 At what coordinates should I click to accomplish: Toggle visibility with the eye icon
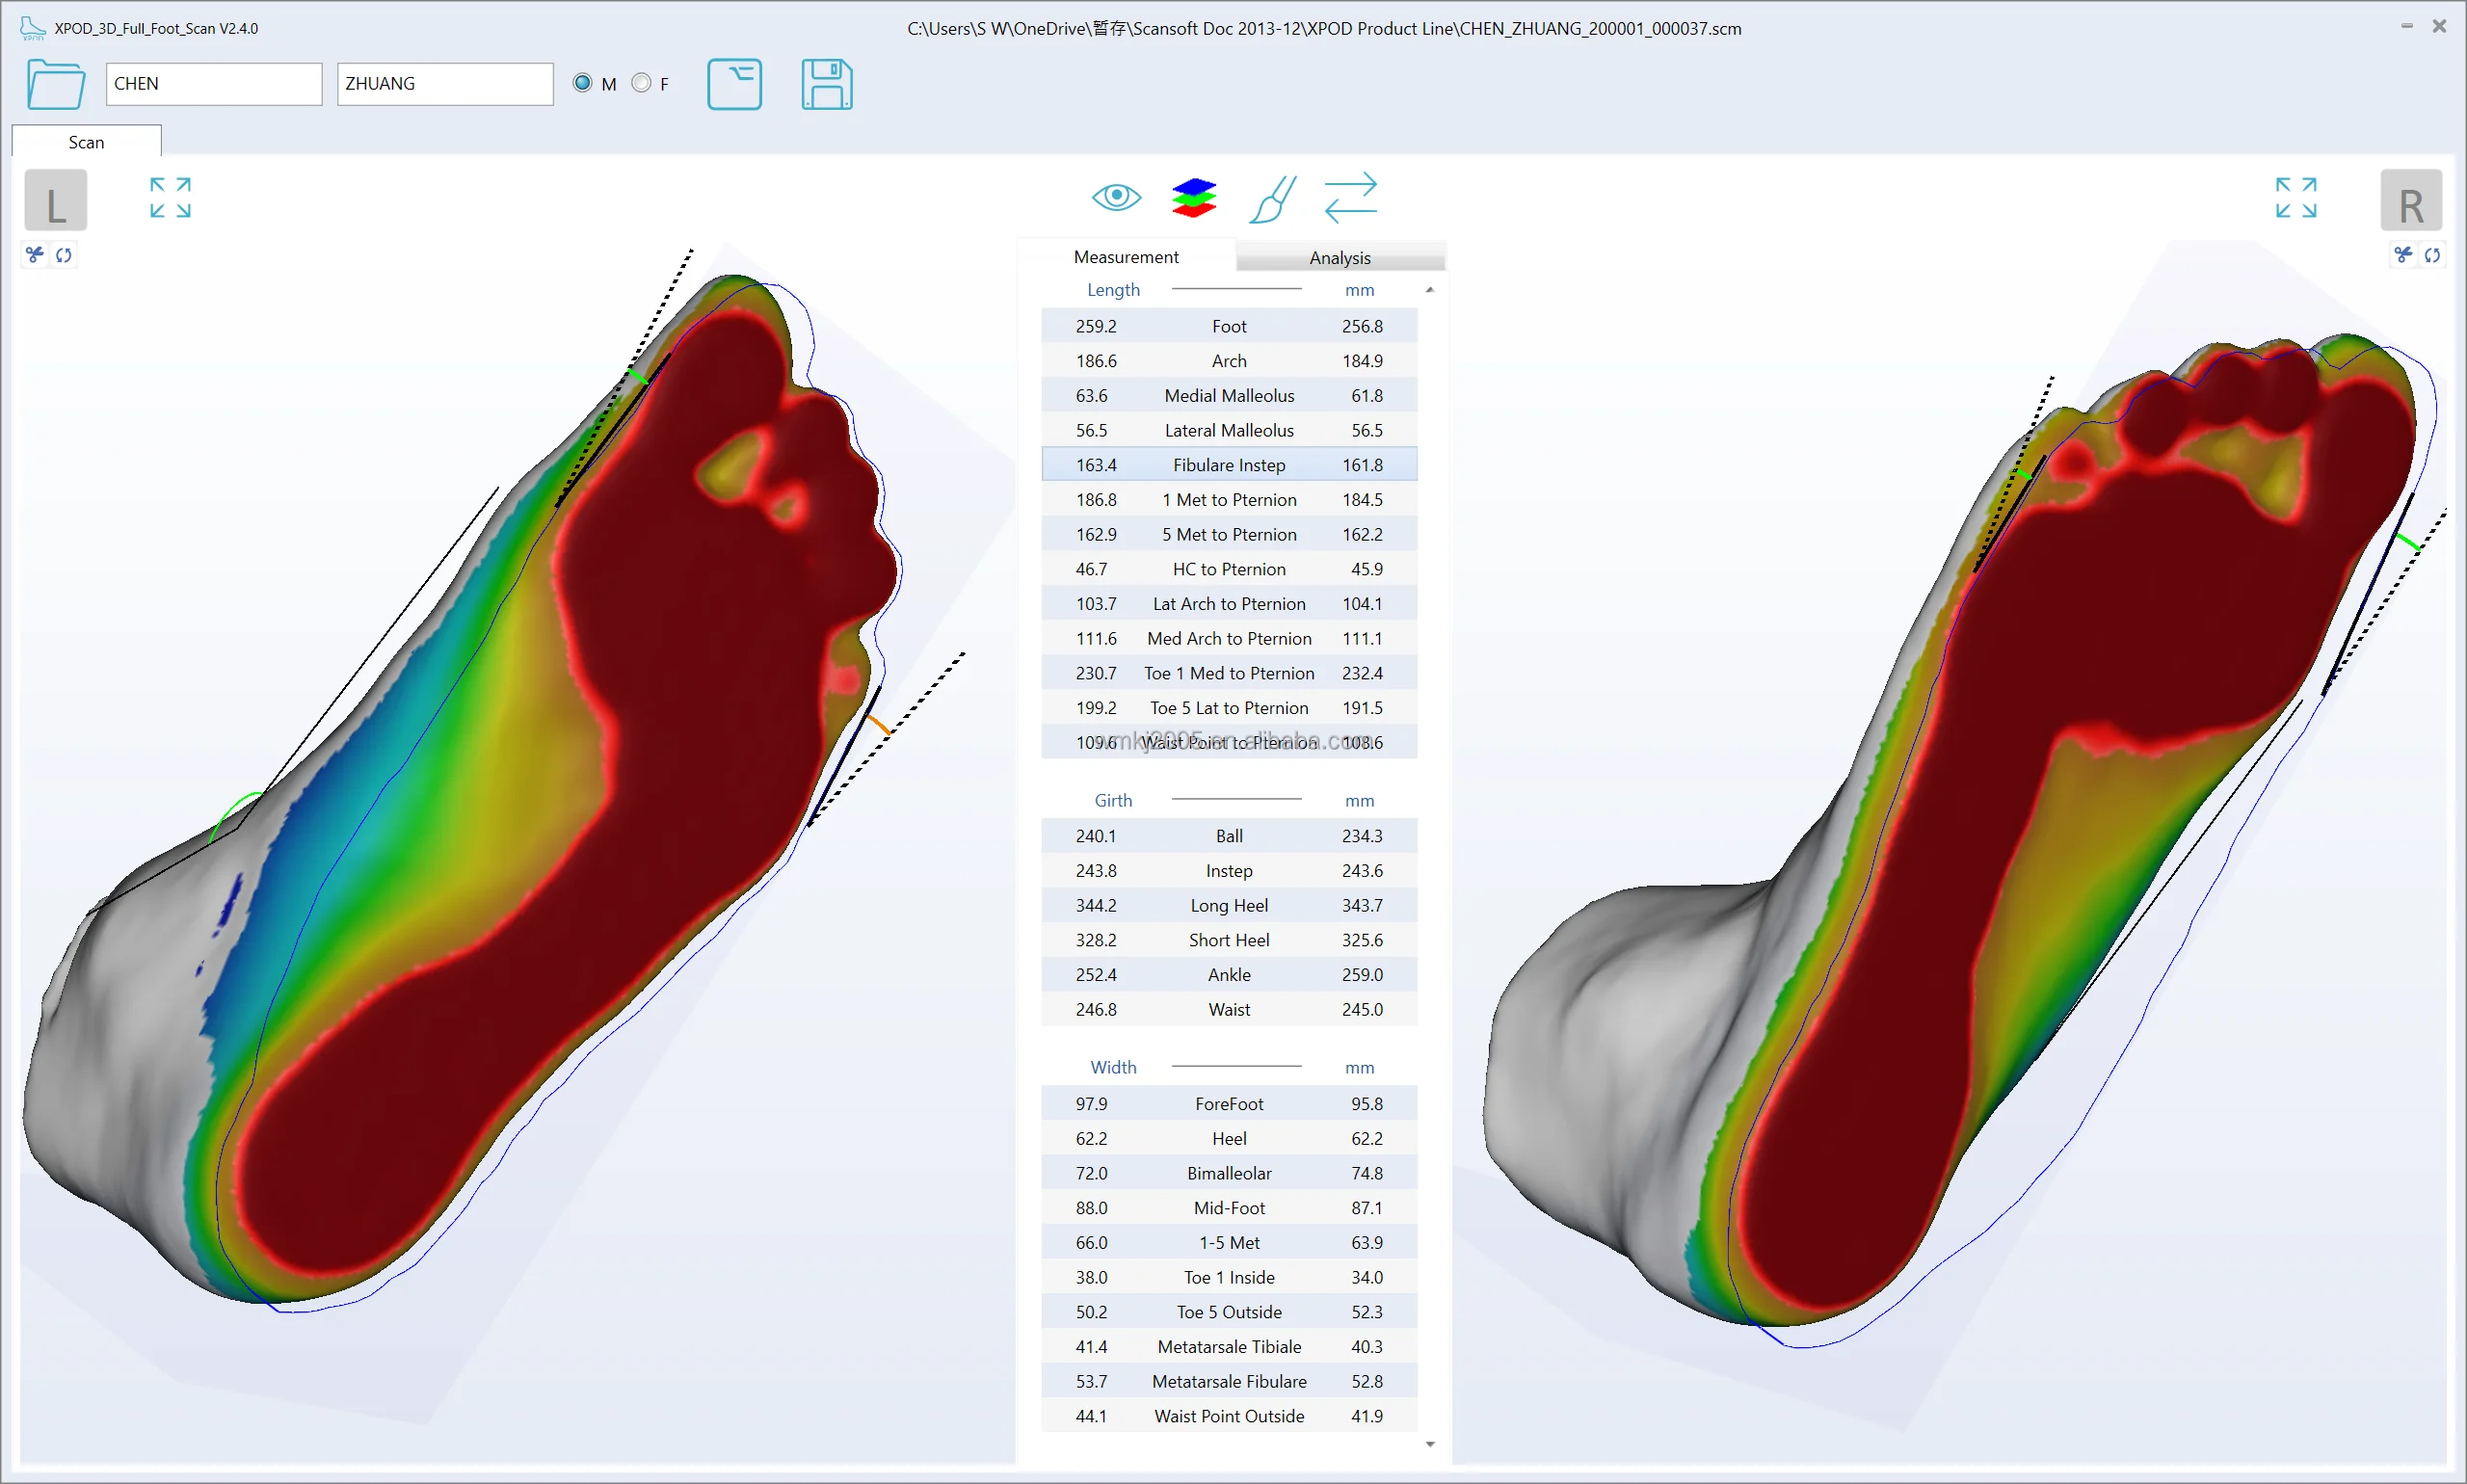click(x=1116, y=197)
